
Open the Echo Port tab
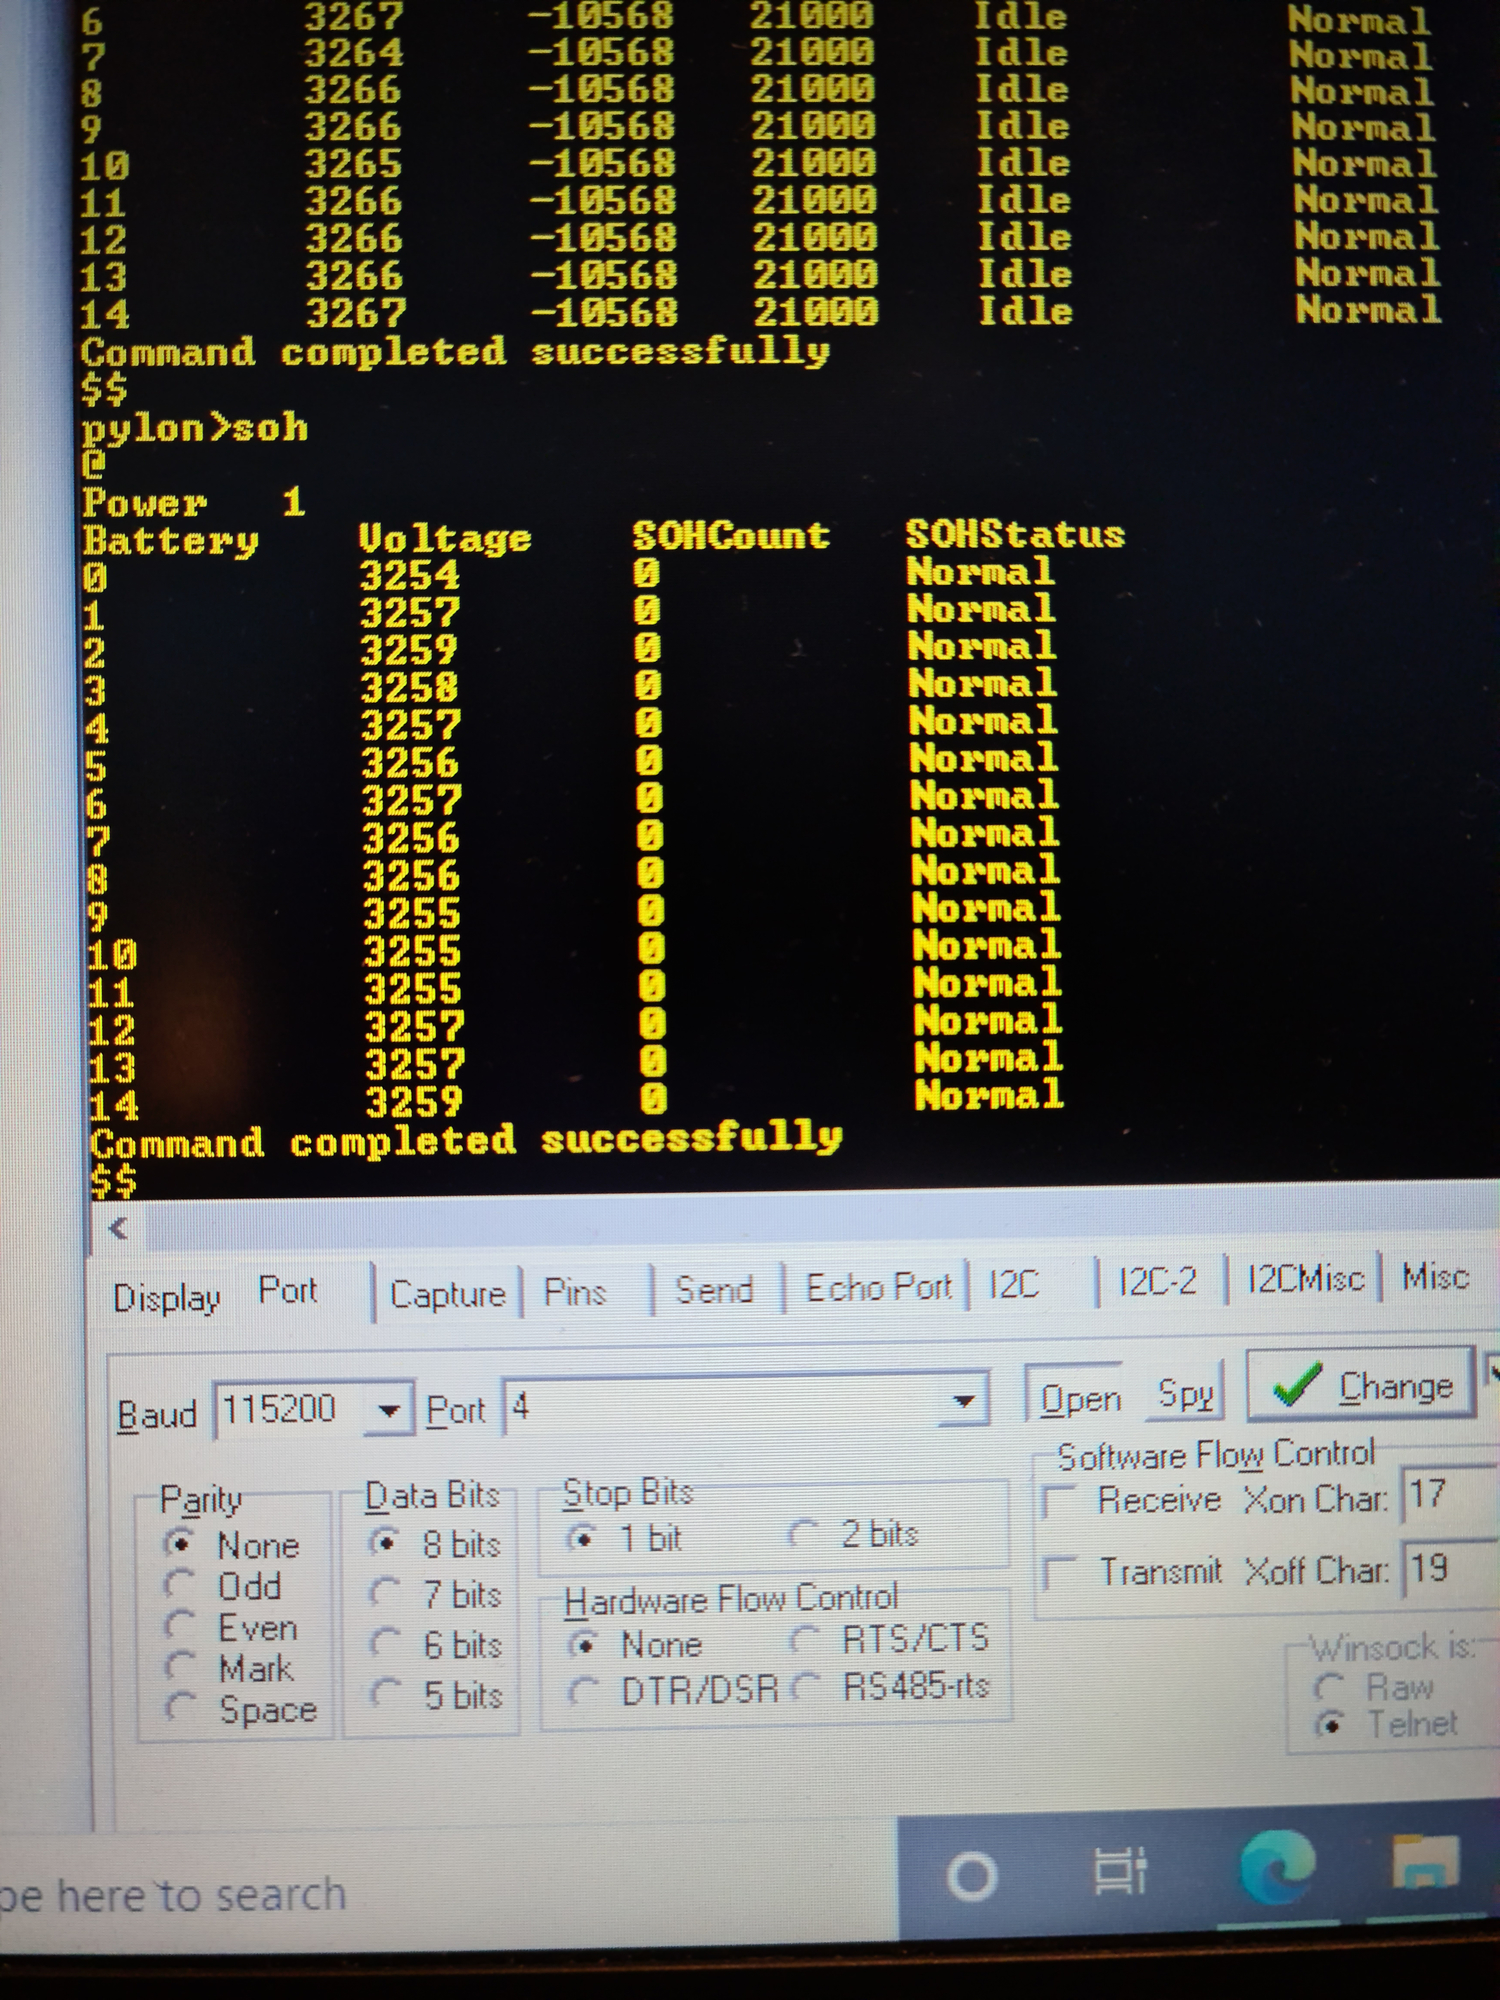click(x=878, y=1287)
